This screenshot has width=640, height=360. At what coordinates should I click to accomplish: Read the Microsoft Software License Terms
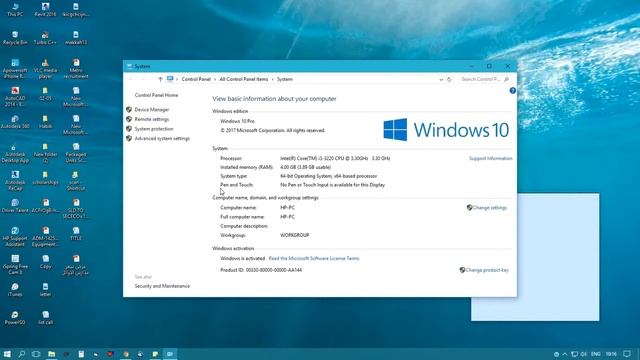coord(314,258)
